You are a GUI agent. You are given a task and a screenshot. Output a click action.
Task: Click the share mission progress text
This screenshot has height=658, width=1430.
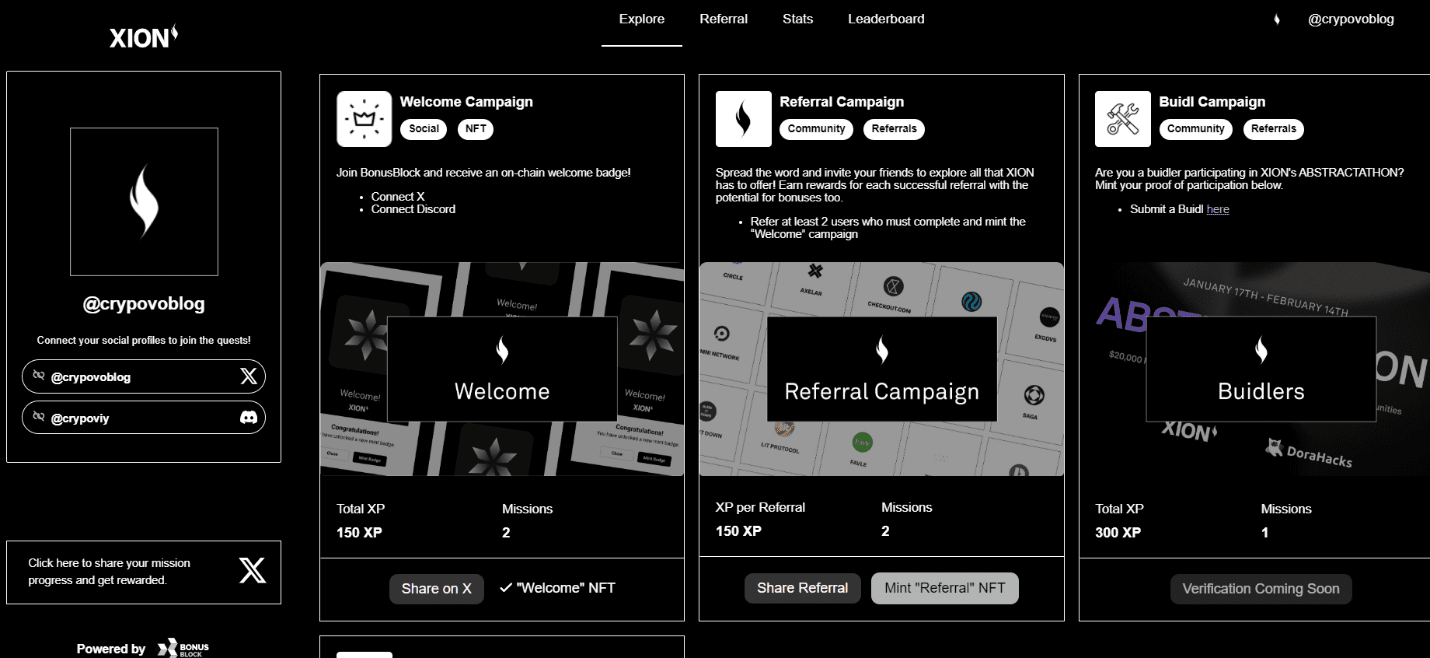[x=109, y=571]
